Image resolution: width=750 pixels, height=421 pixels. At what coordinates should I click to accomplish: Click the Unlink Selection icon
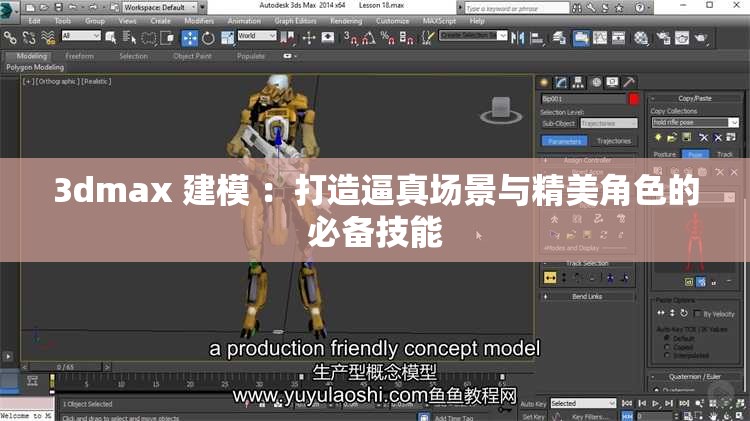pos(29,37)
